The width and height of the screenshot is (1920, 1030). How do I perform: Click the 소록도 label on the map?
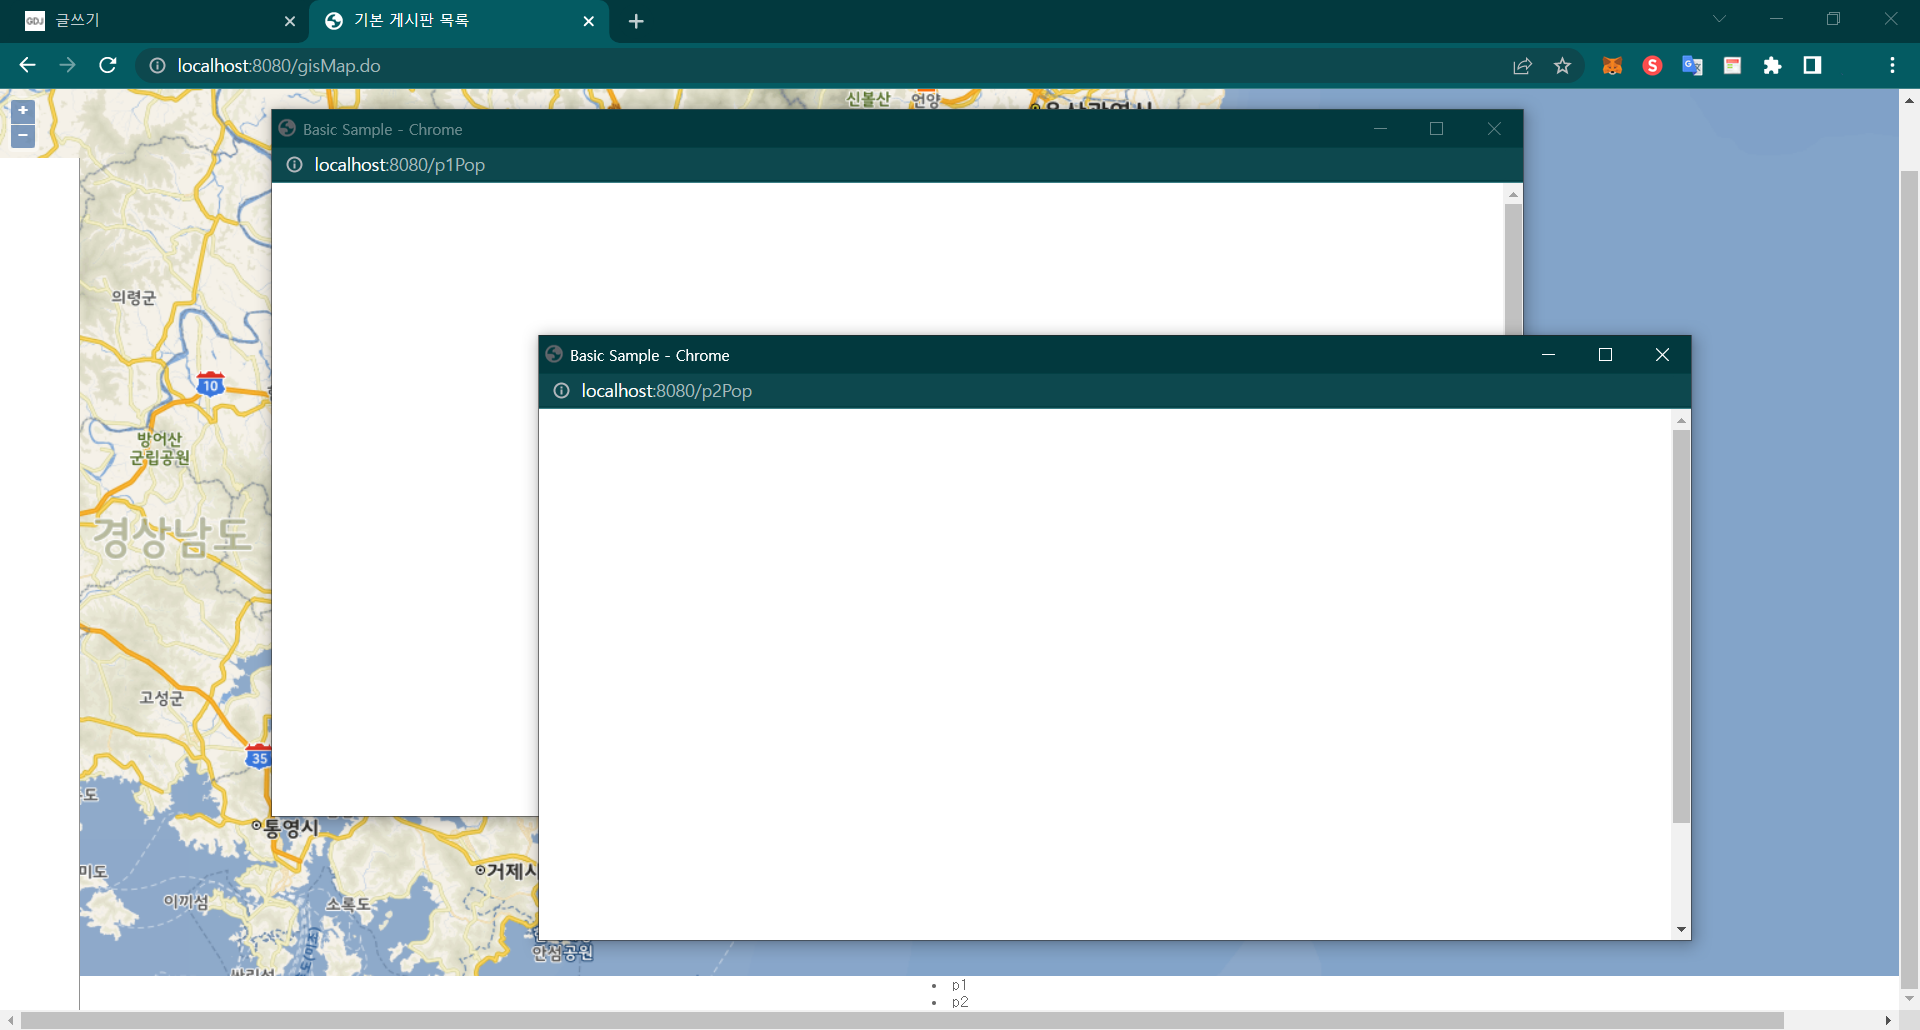(x=347, y=904)
